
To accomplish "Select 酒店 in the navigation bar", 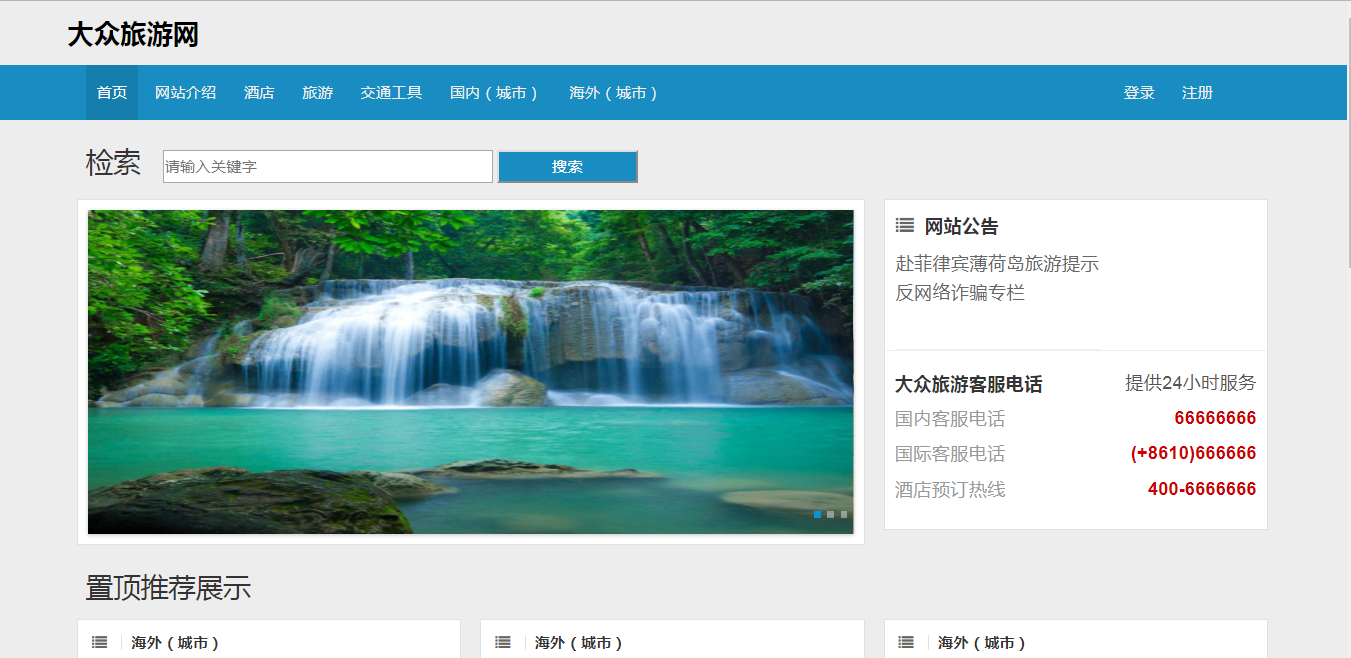I will [x=259, y=93].
